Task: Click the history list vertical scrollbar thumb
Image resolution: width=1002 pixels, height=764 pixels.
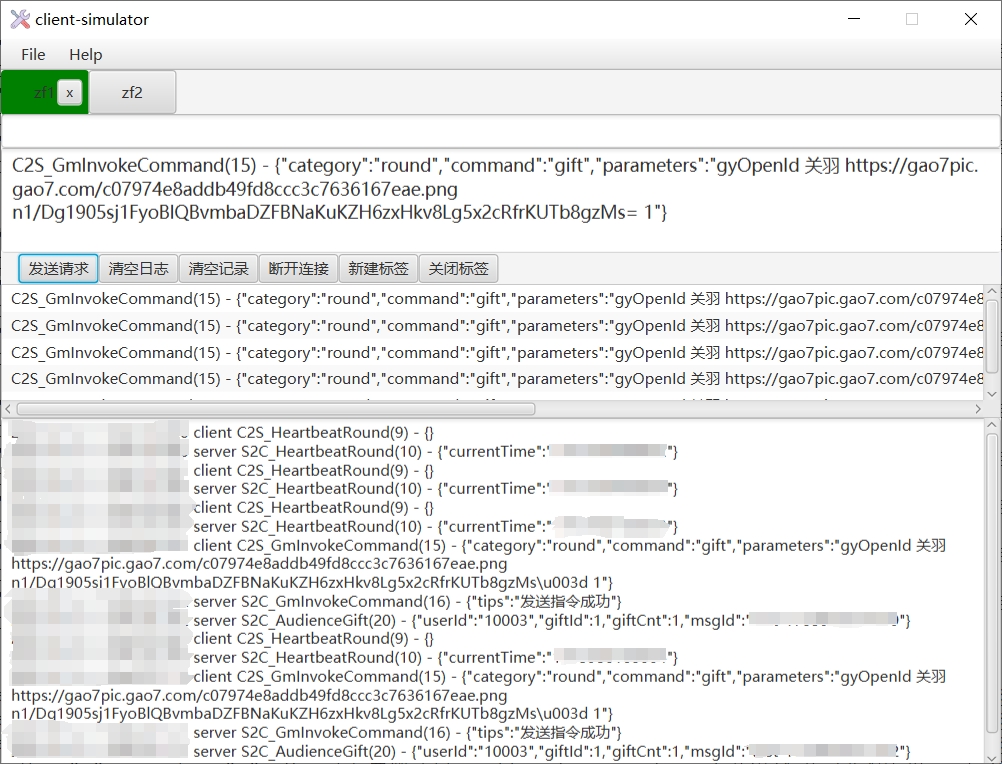Action: pyautogui.click(x=992, y=336)
